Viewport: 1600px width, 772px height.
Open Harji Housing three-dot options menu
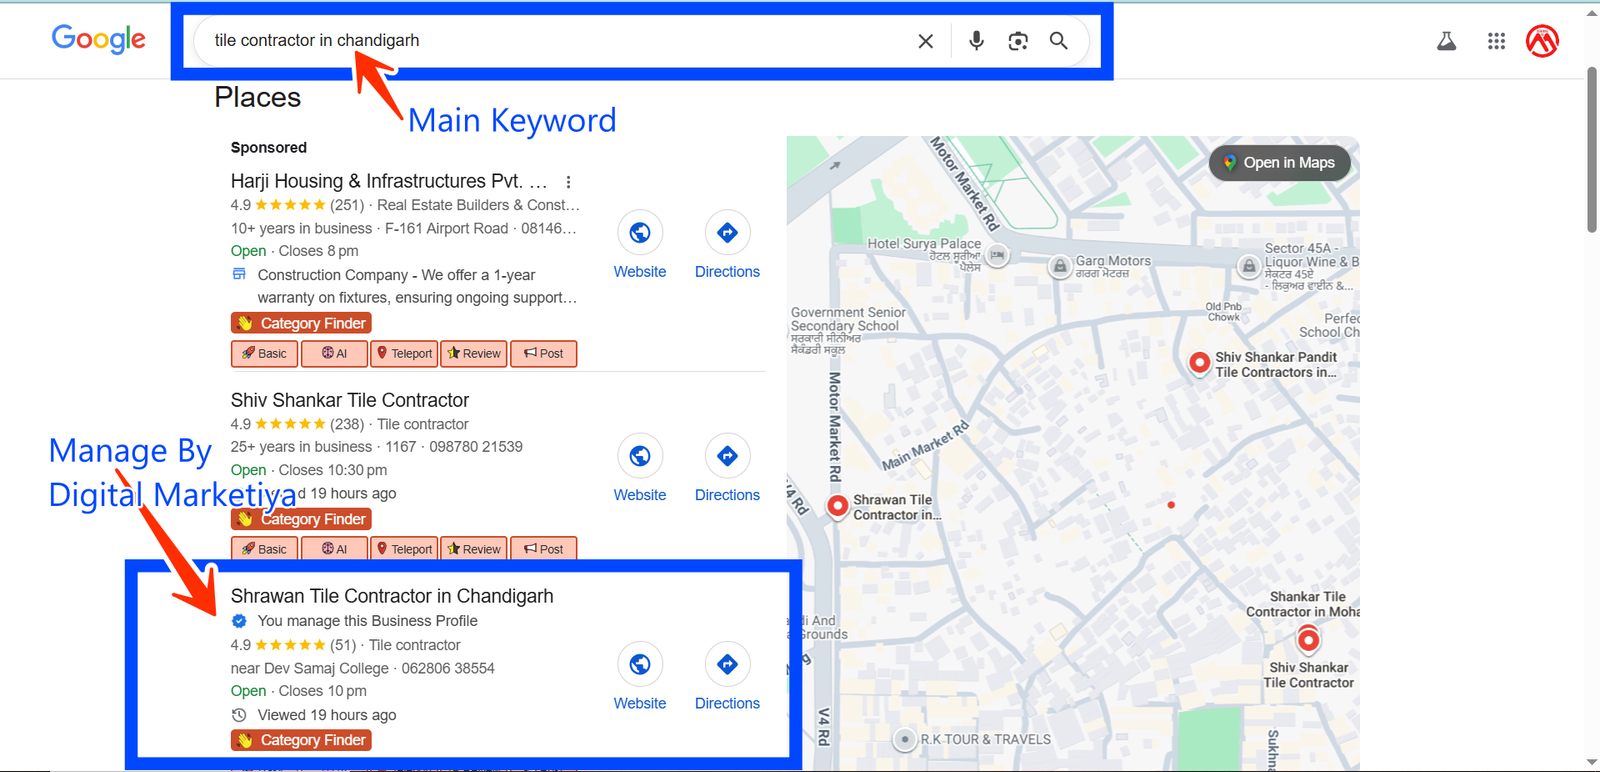tap(568, 182)
